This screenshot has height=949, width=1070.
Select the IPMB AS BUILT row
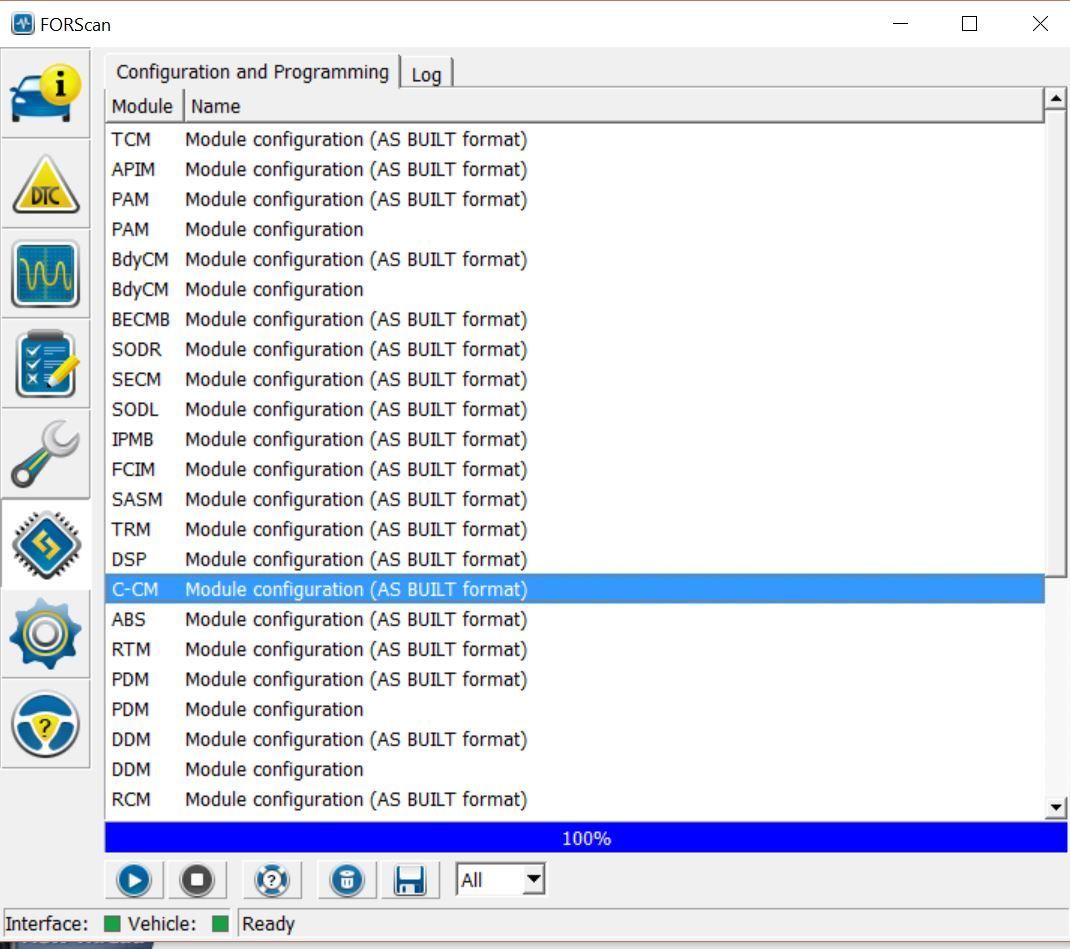[x=575, y=439]
